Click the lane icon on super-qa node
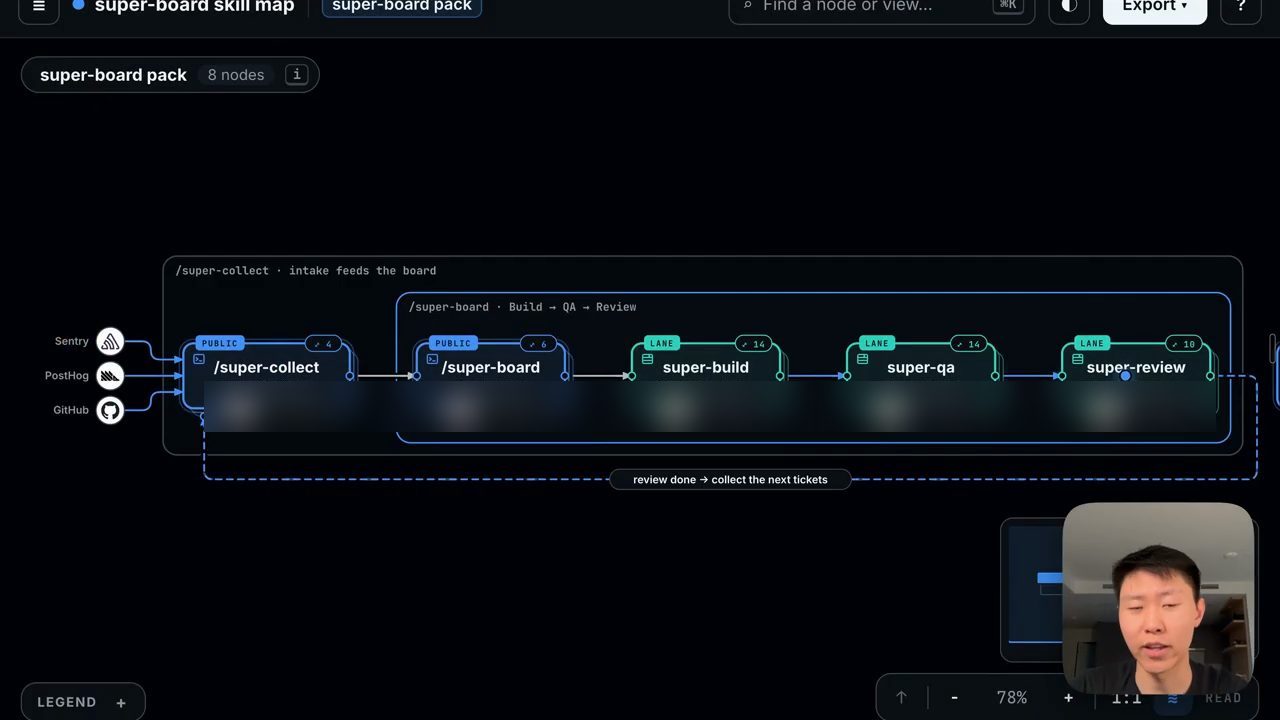1280x720 pixels. pos(862,359)
